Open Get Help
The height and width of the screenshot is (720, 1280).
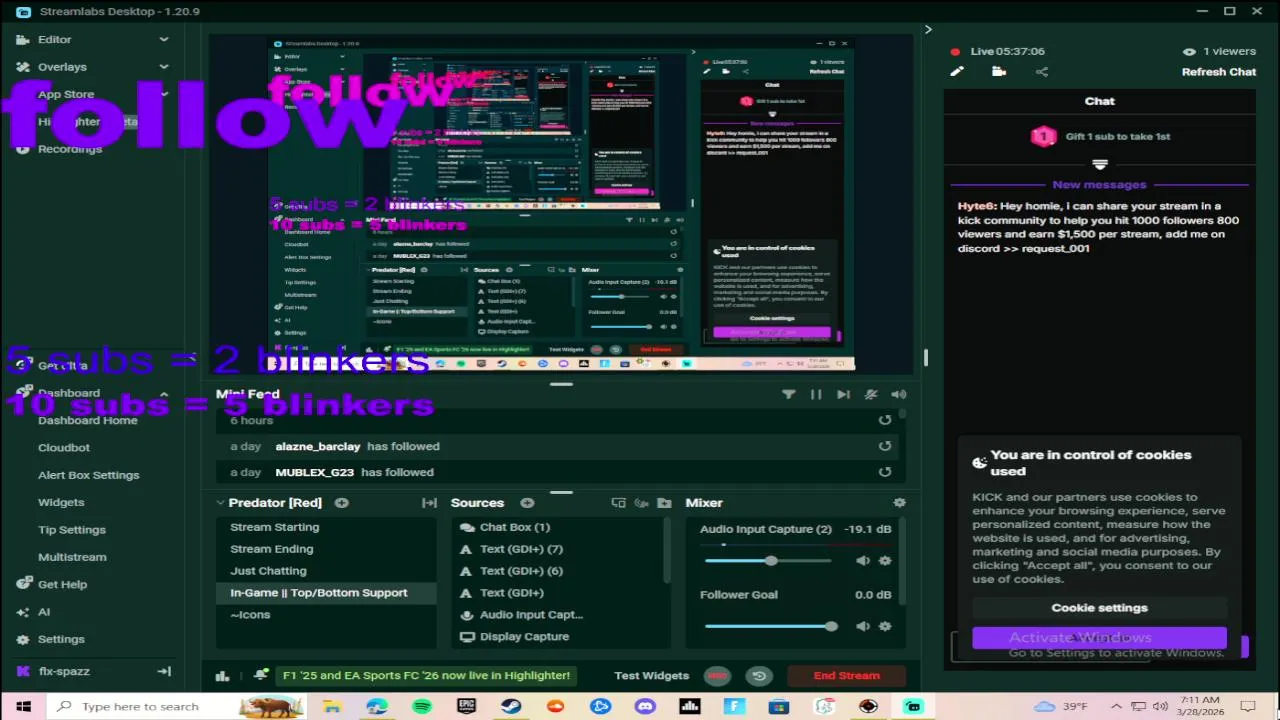point(62,584)
